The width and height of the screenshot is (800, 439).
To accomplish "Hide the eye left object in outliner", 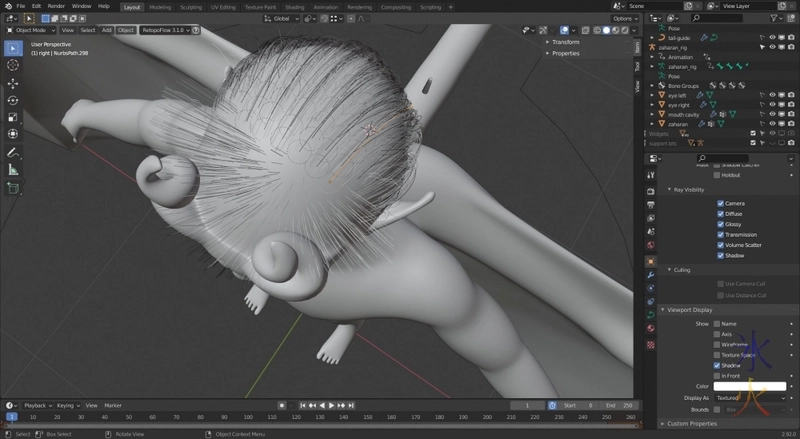I will click(x=772, y=94).
